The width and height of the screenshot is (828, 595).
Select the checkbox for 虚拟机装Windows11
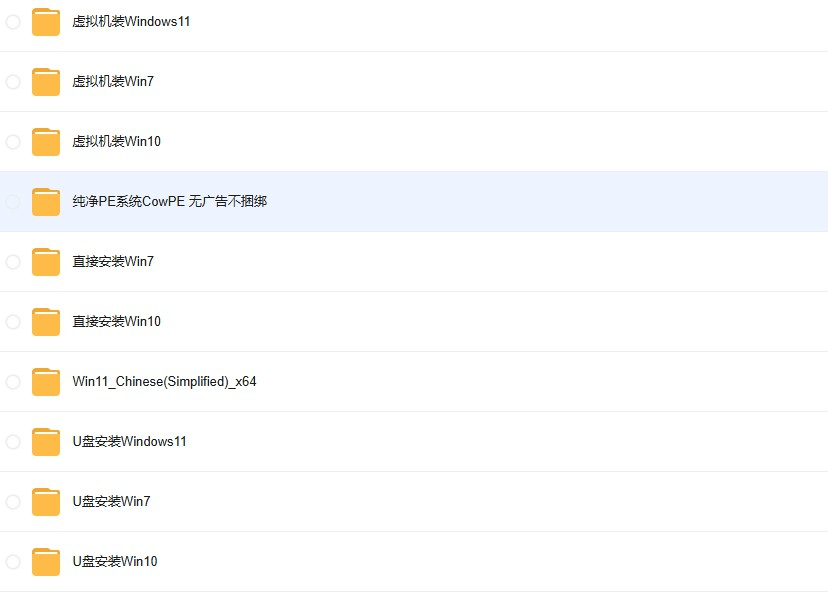13,22
